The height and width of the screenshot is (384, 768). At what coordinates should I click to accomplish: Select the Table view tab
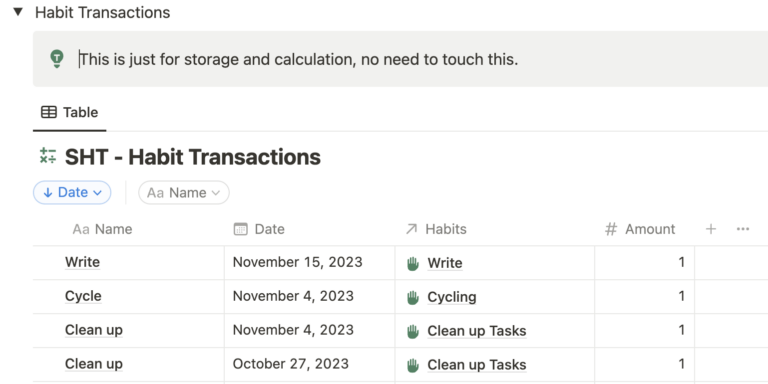pos(70,113)
